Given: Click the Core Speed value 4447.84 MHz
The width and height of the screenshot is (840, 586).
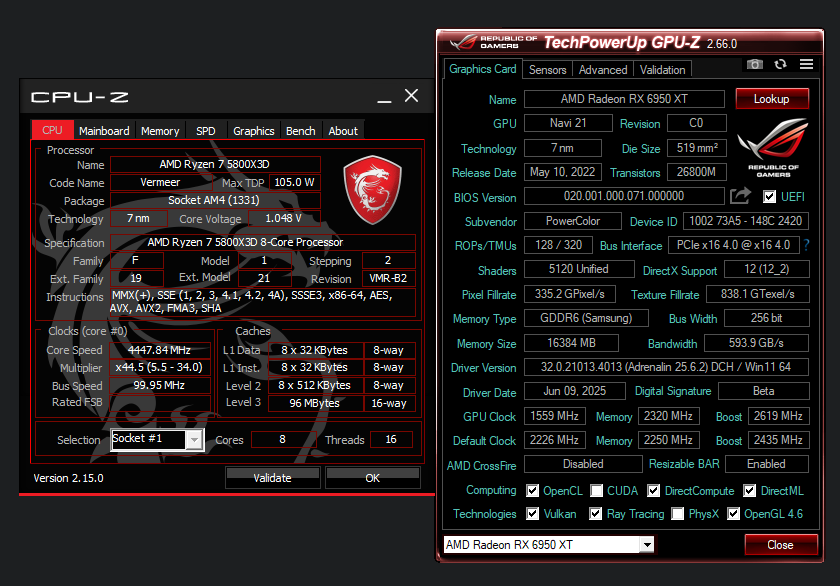Looking at the screenshot, I should (x=160, y=350).
